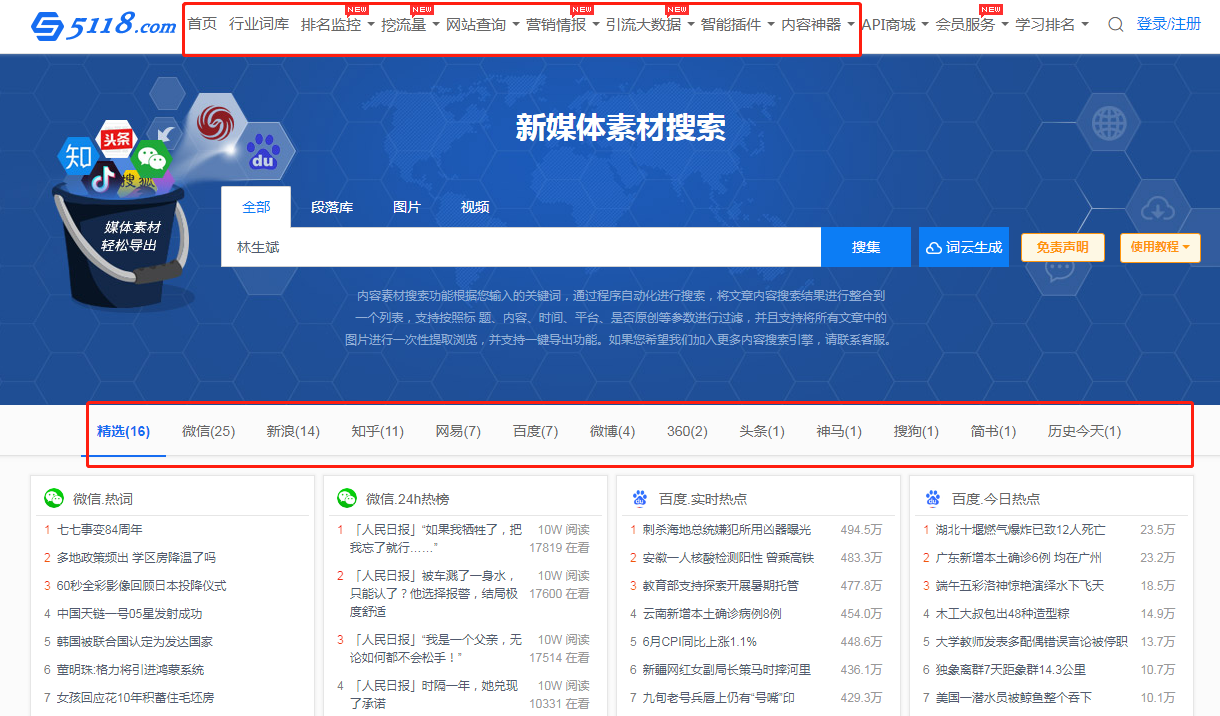Open 湖北十堰燃气爆炸已致12人死亡
Image resolution: width=1220 pixels, height=716 pixels.
pos(1021,529)
